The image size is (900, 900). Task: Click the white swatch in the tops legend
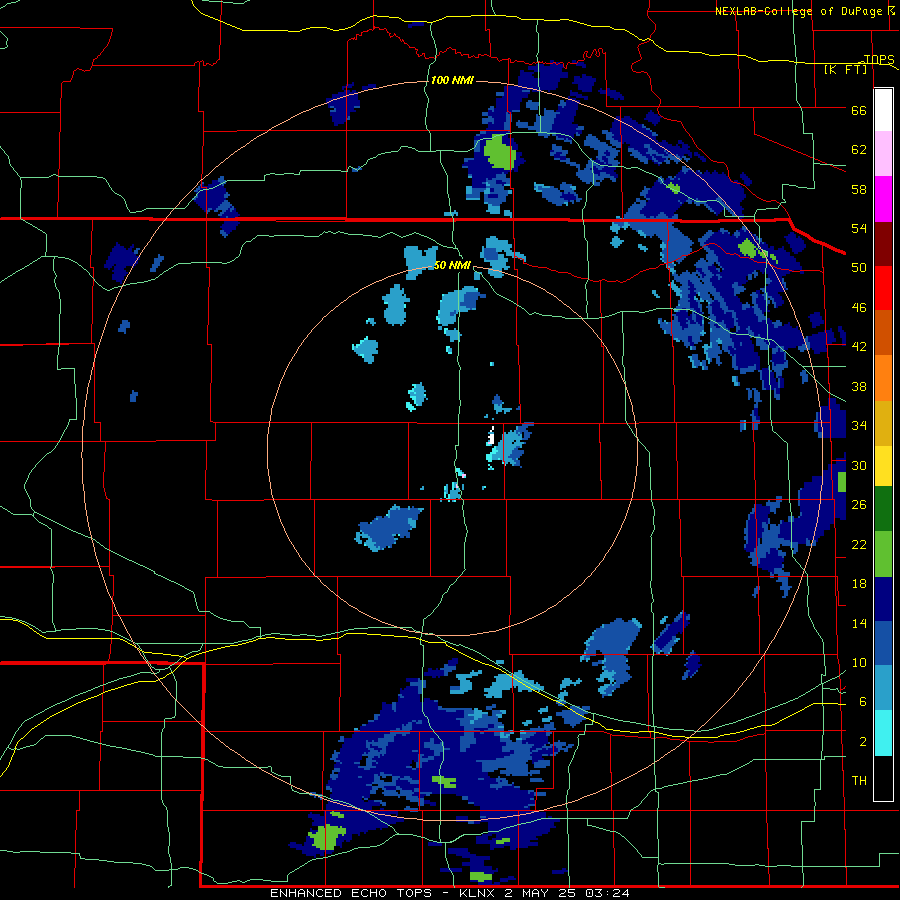coord(883,110)
